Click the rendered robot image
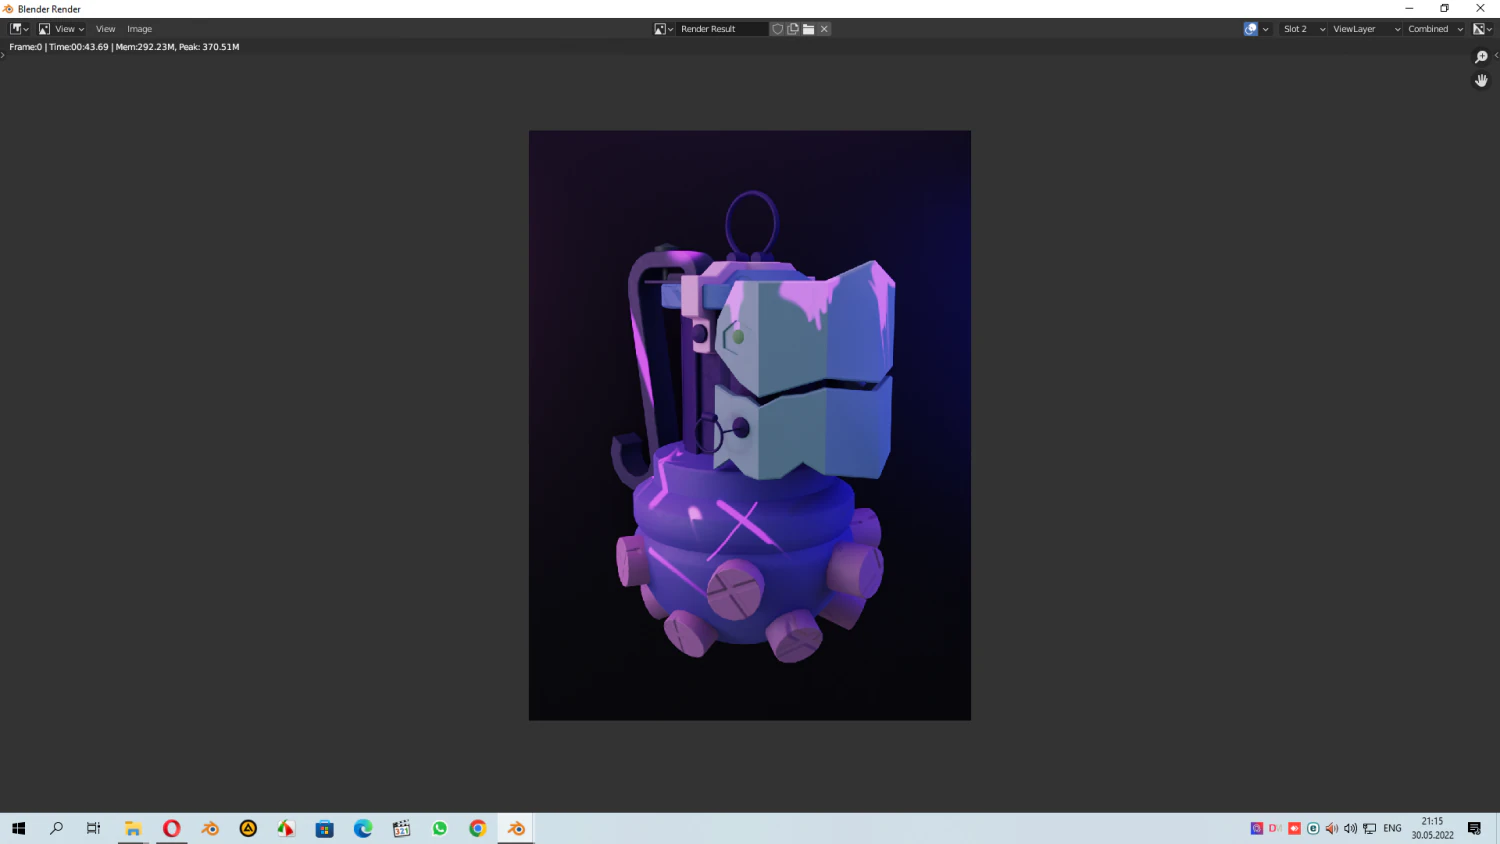Viewport: 1500px width, 844px height. 750,425
